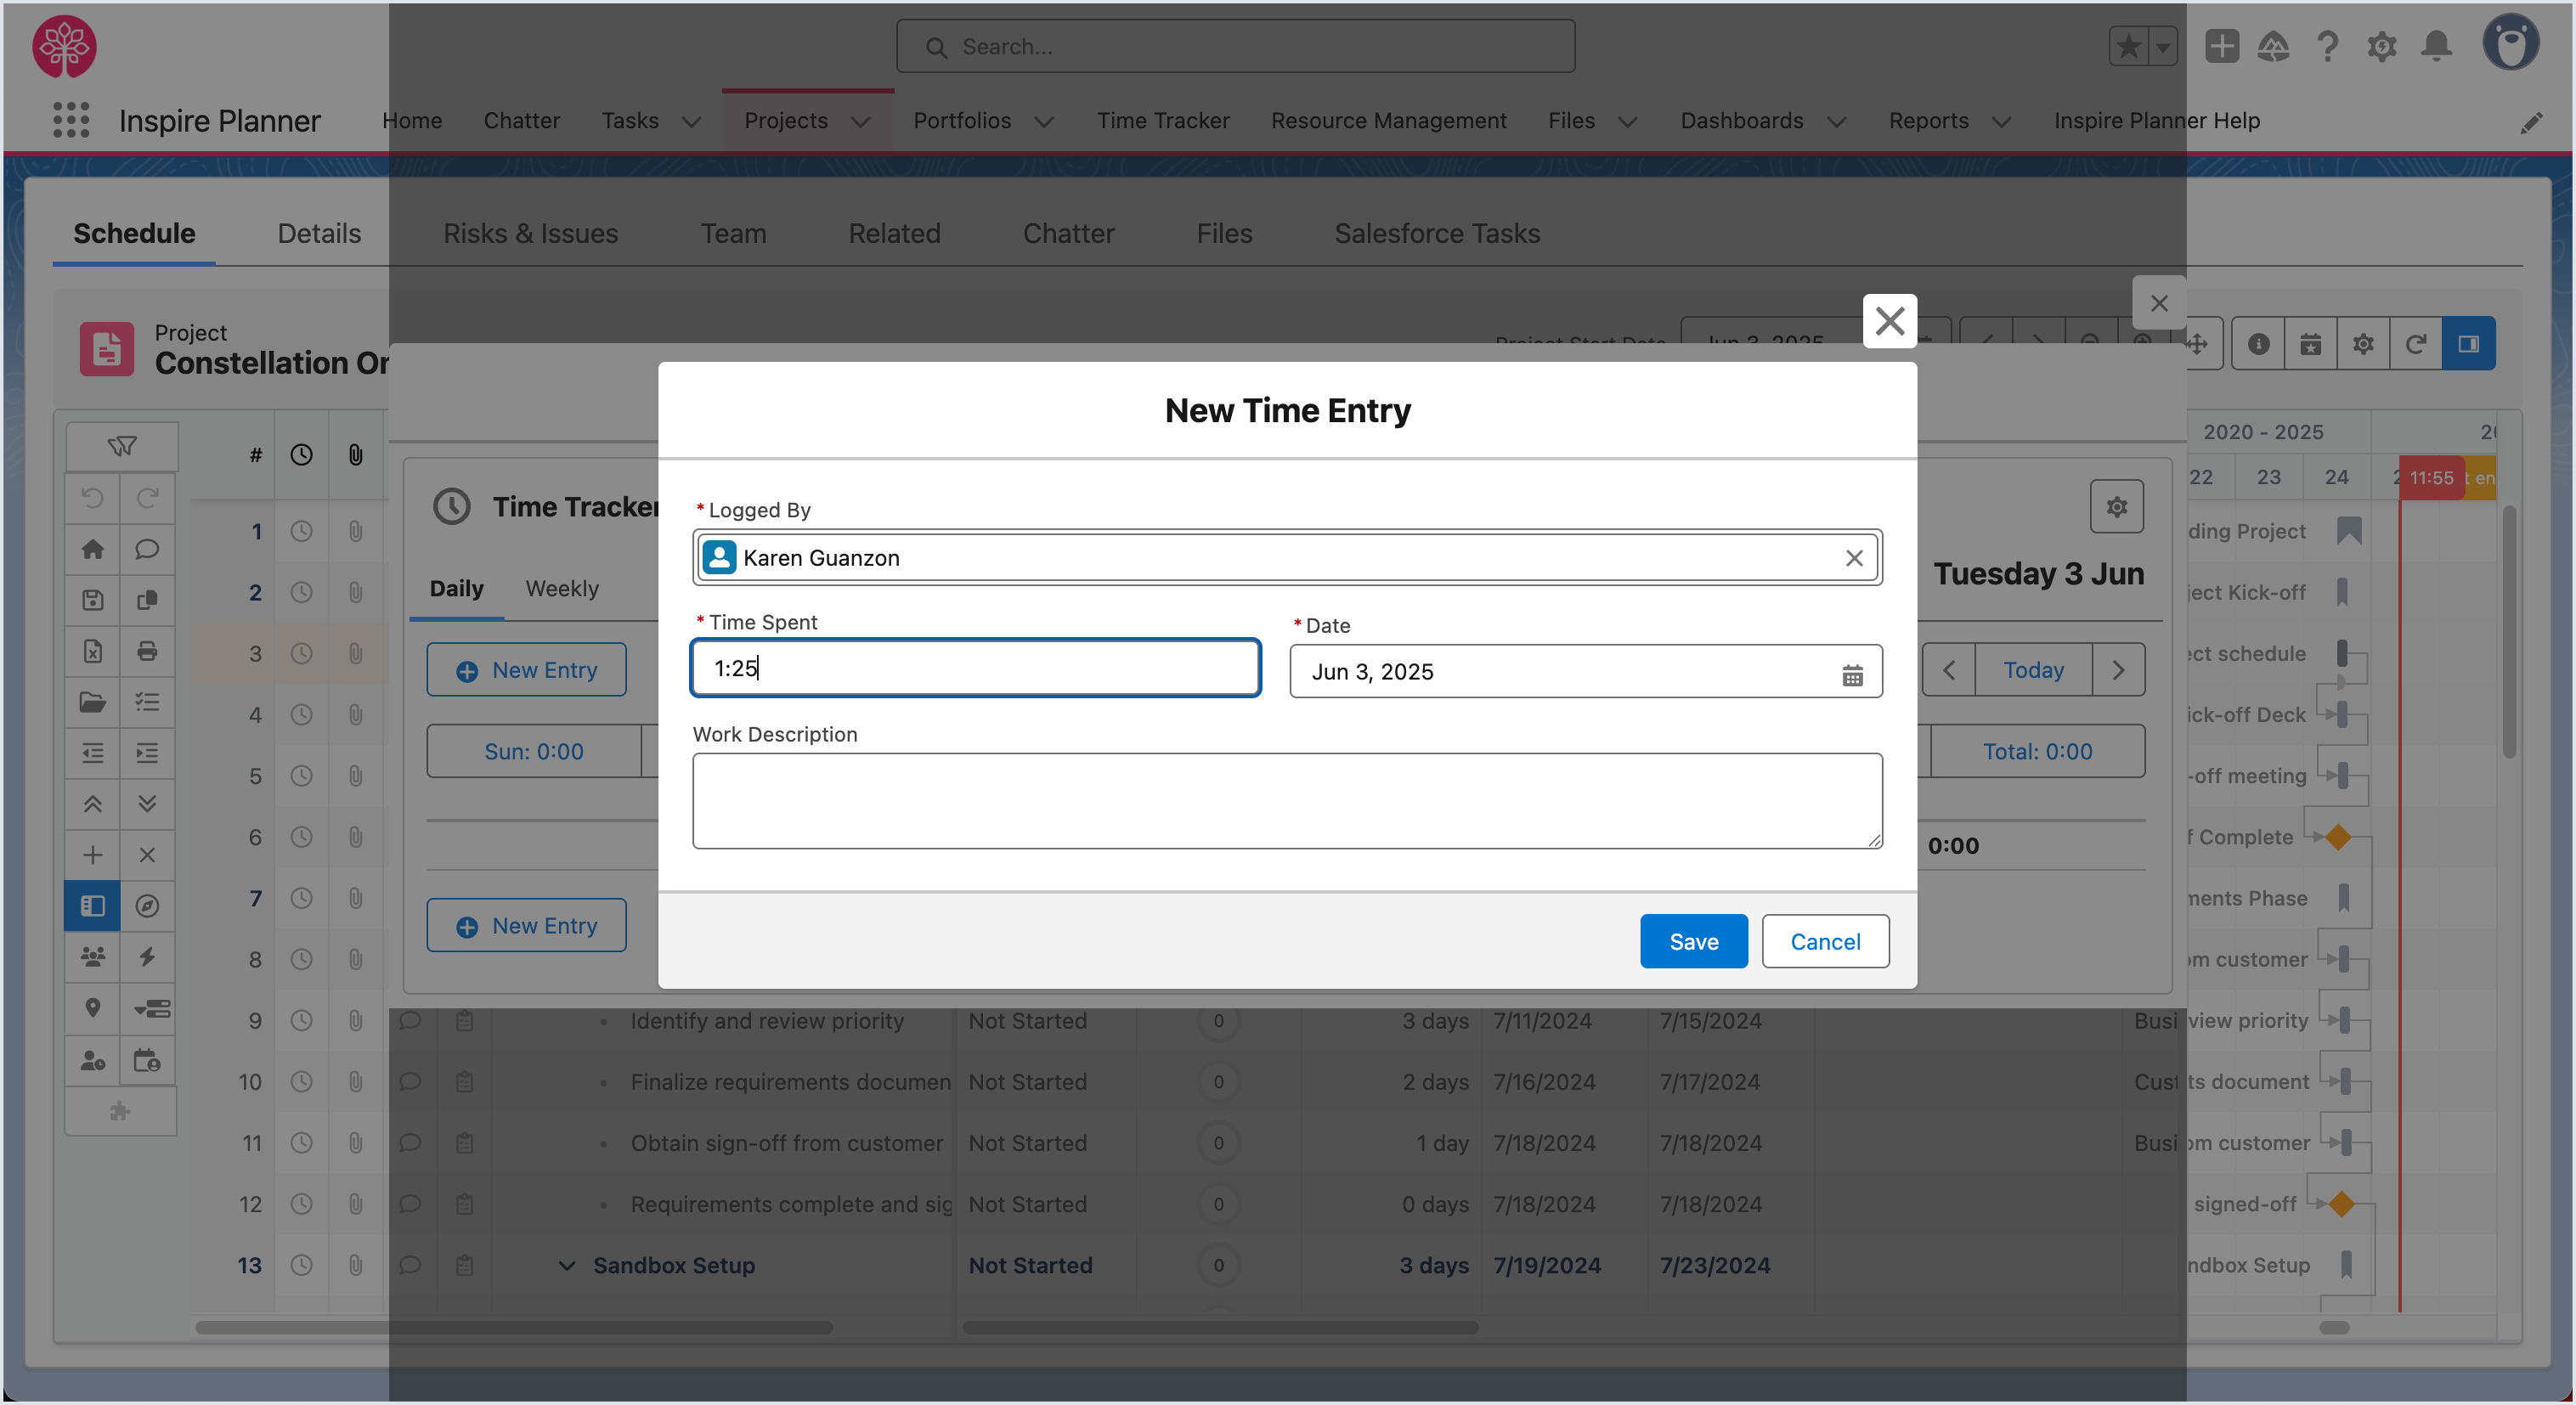
Task: Click the Today button
Action: 2032,670
